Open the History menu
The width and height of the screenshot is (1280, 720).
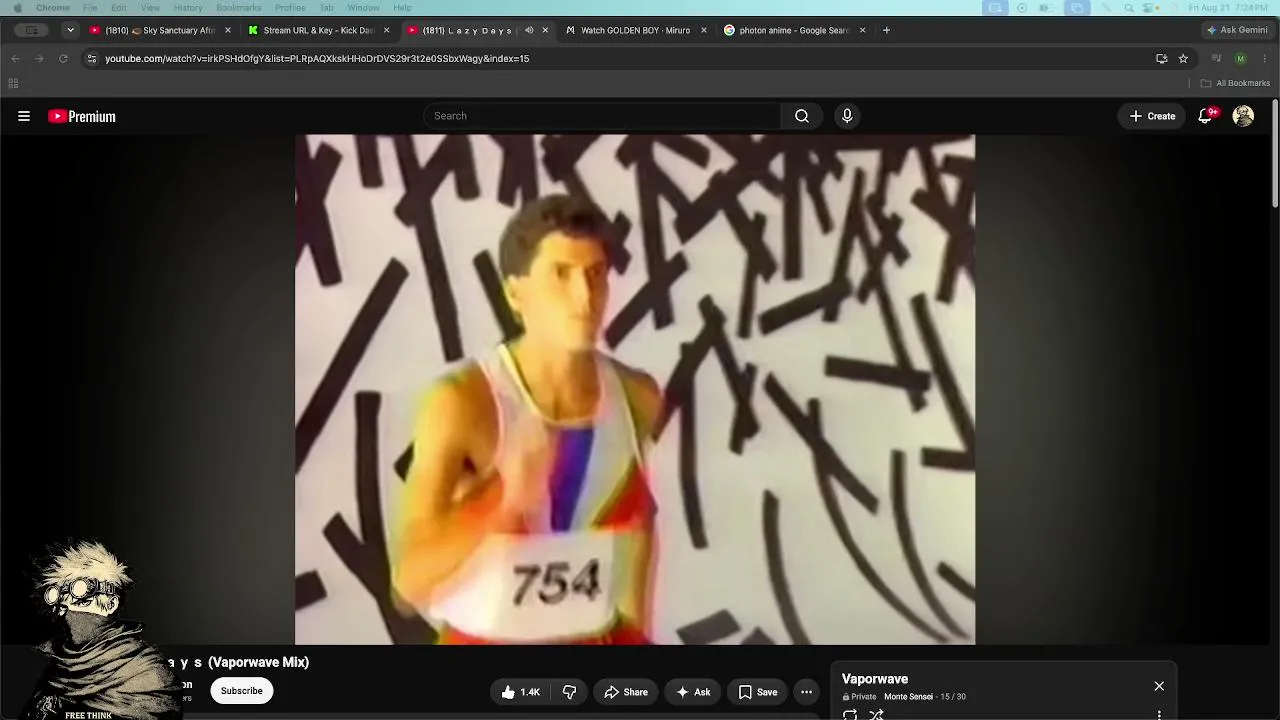coord(188,8)
